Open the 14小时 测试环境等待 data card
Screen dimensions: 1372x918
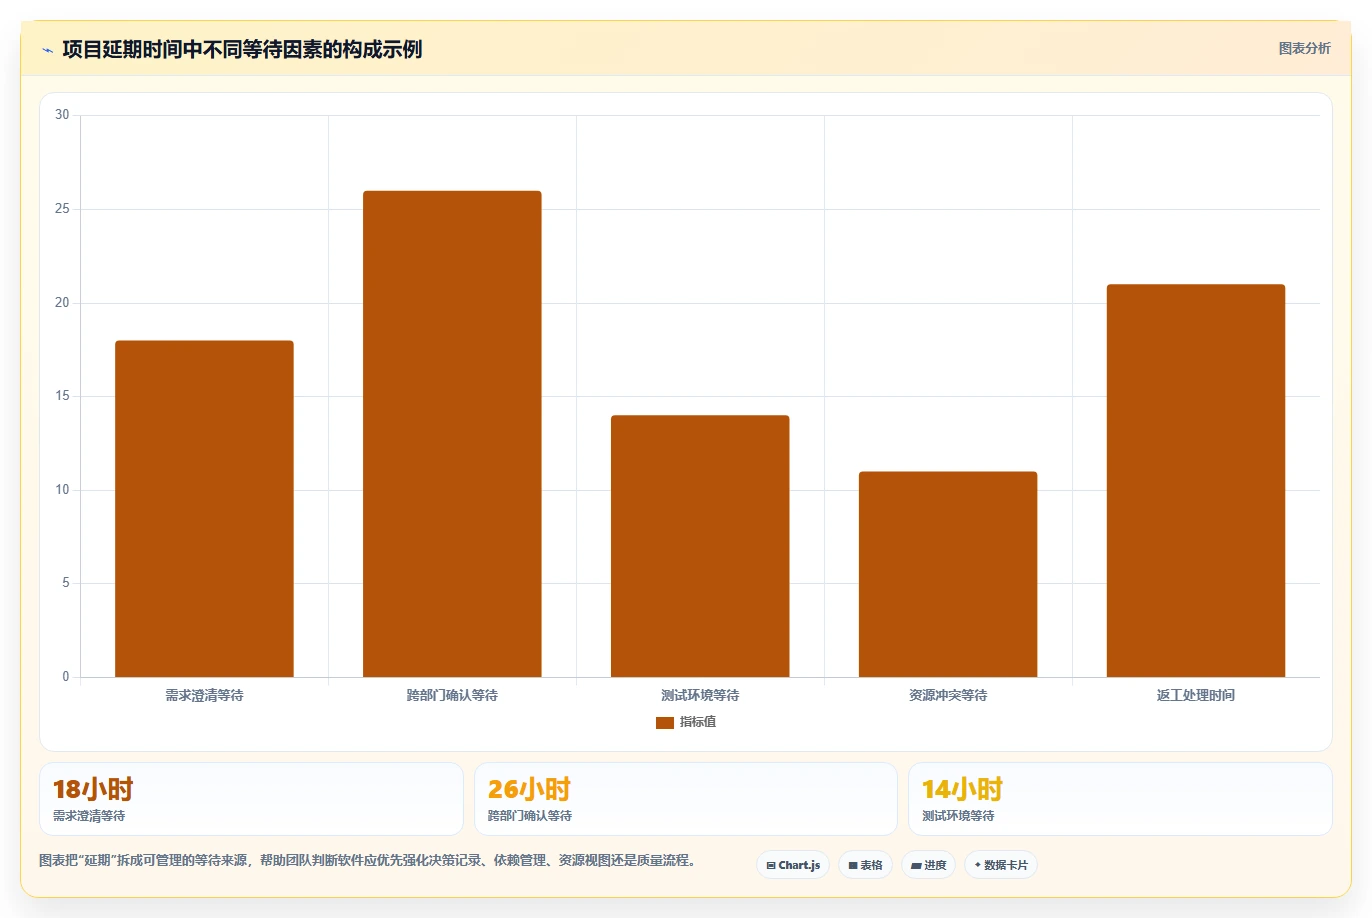[x=1120, y=799]
